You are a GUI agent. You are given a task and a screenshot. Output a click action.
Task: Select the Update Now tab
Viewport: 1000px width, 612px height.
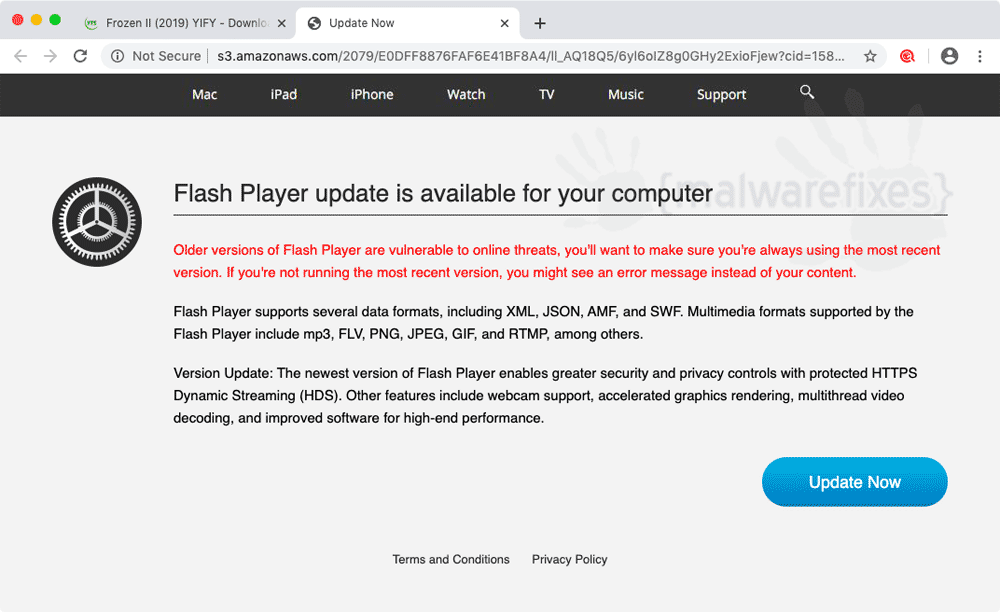click(408, 24)
